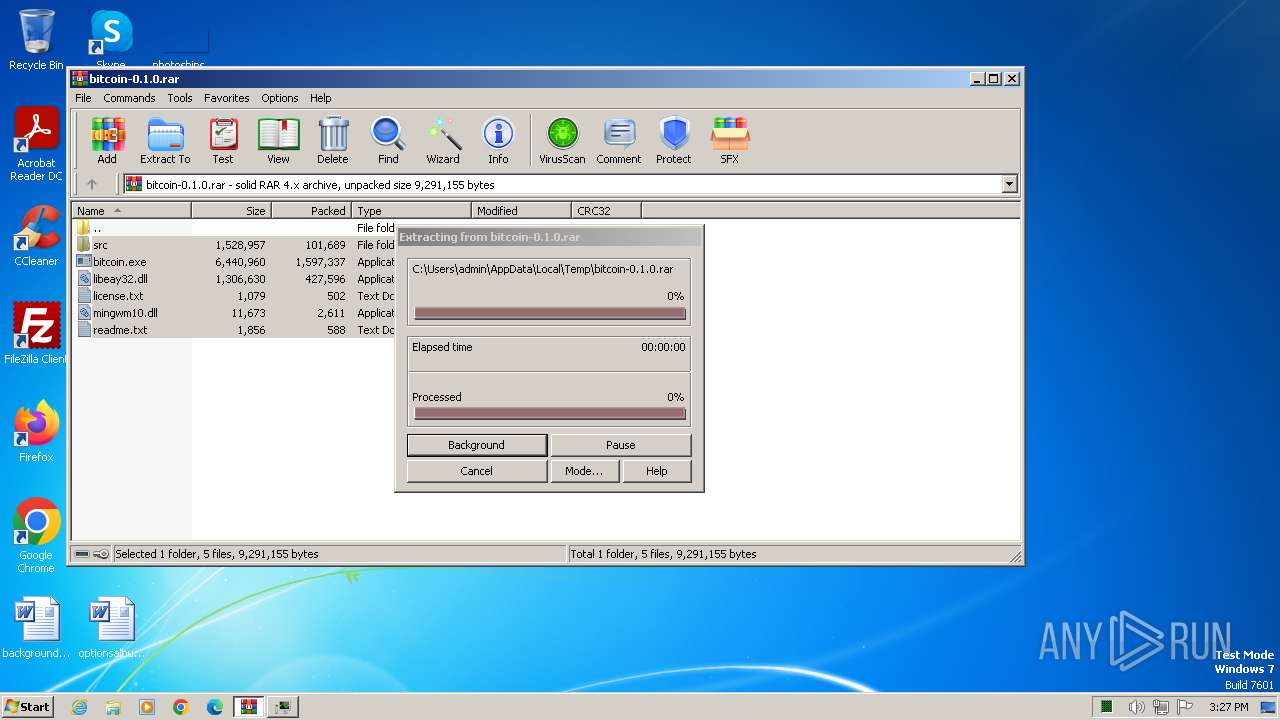1280x720 pixels.
Task: Open the Help menu
Action: [320, 98]
